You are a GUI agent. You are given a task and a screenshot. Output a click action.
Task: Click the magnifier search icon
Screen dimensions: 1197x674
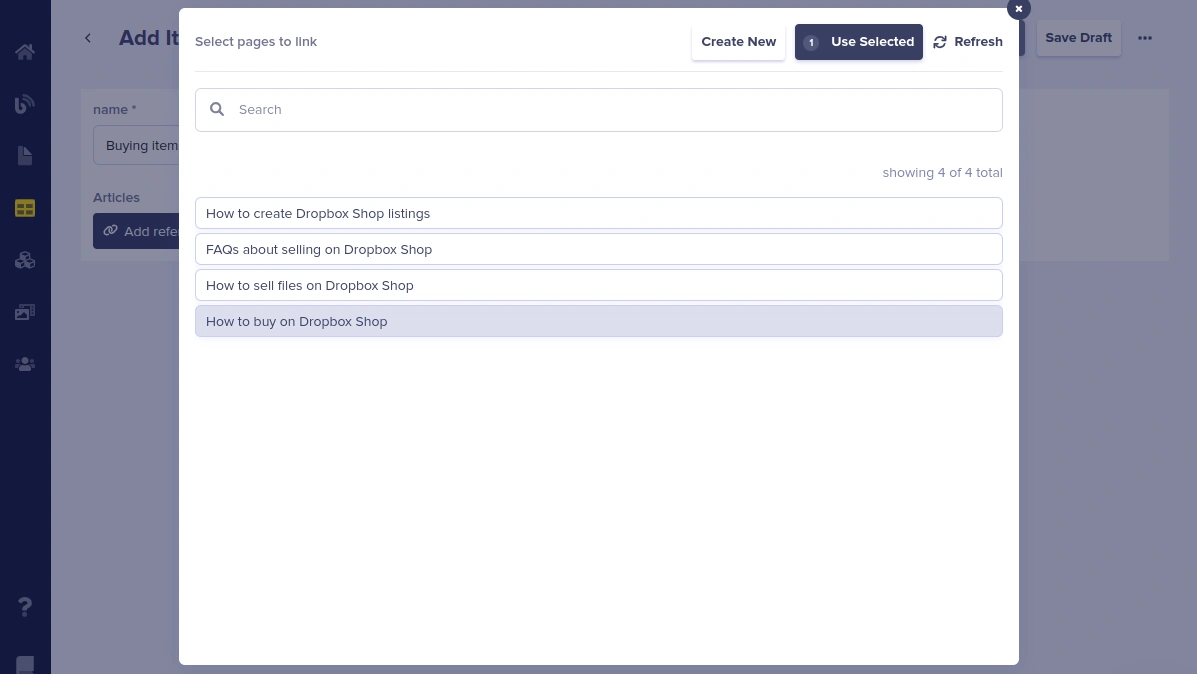click(217, 110)
